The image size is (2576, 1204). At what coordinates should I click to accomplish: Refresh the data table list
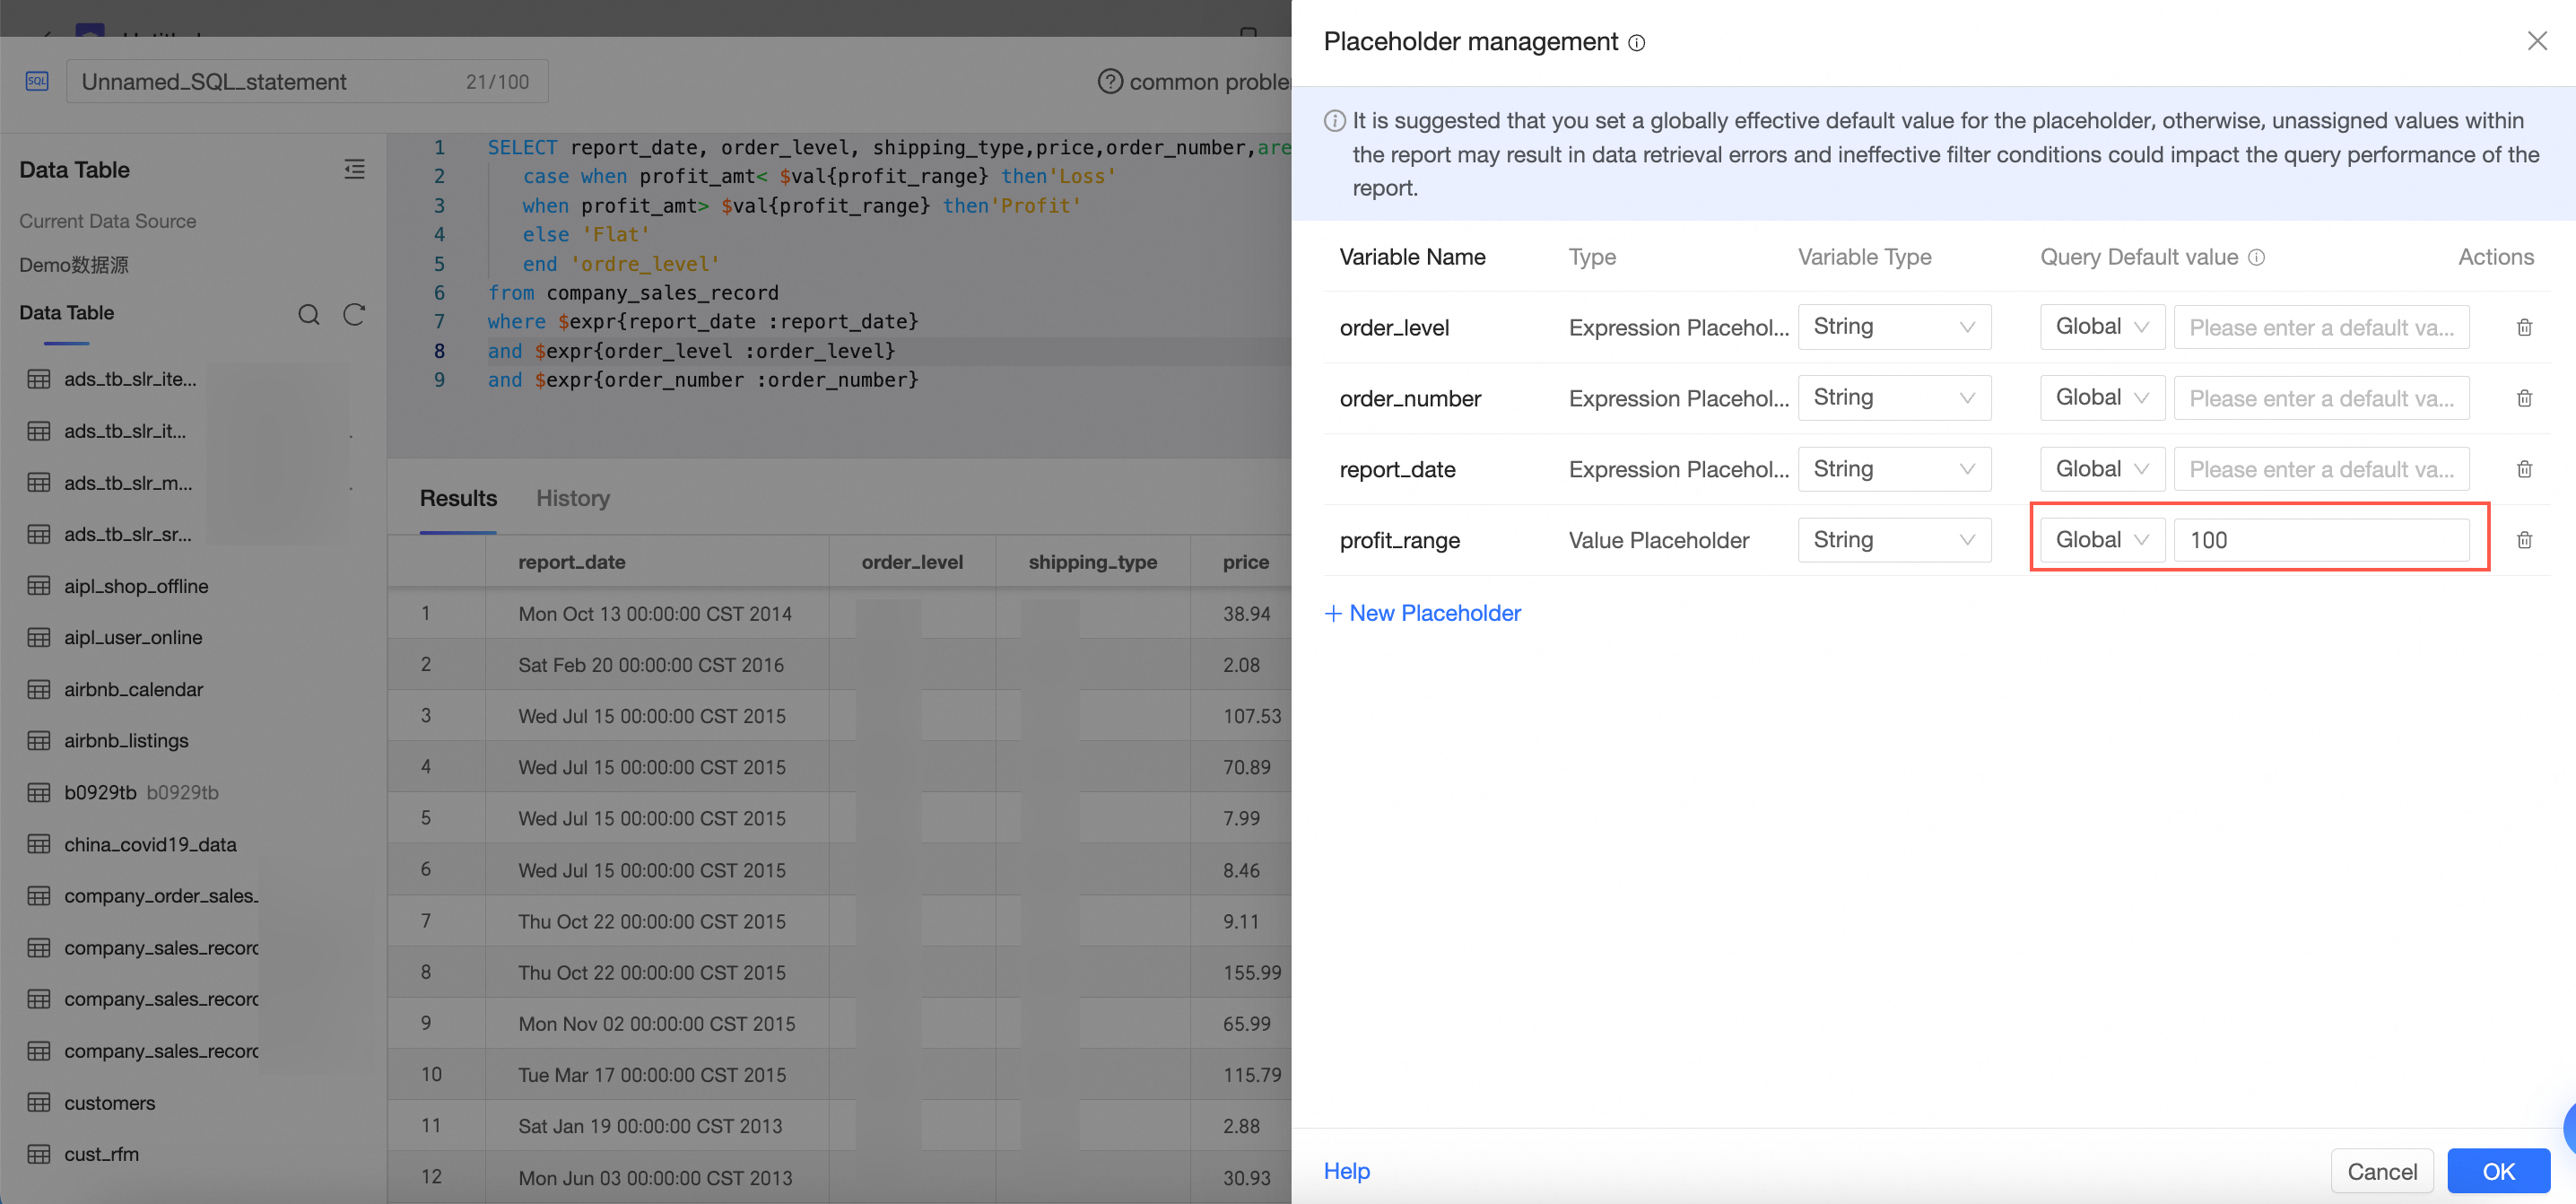coord(354,315)
